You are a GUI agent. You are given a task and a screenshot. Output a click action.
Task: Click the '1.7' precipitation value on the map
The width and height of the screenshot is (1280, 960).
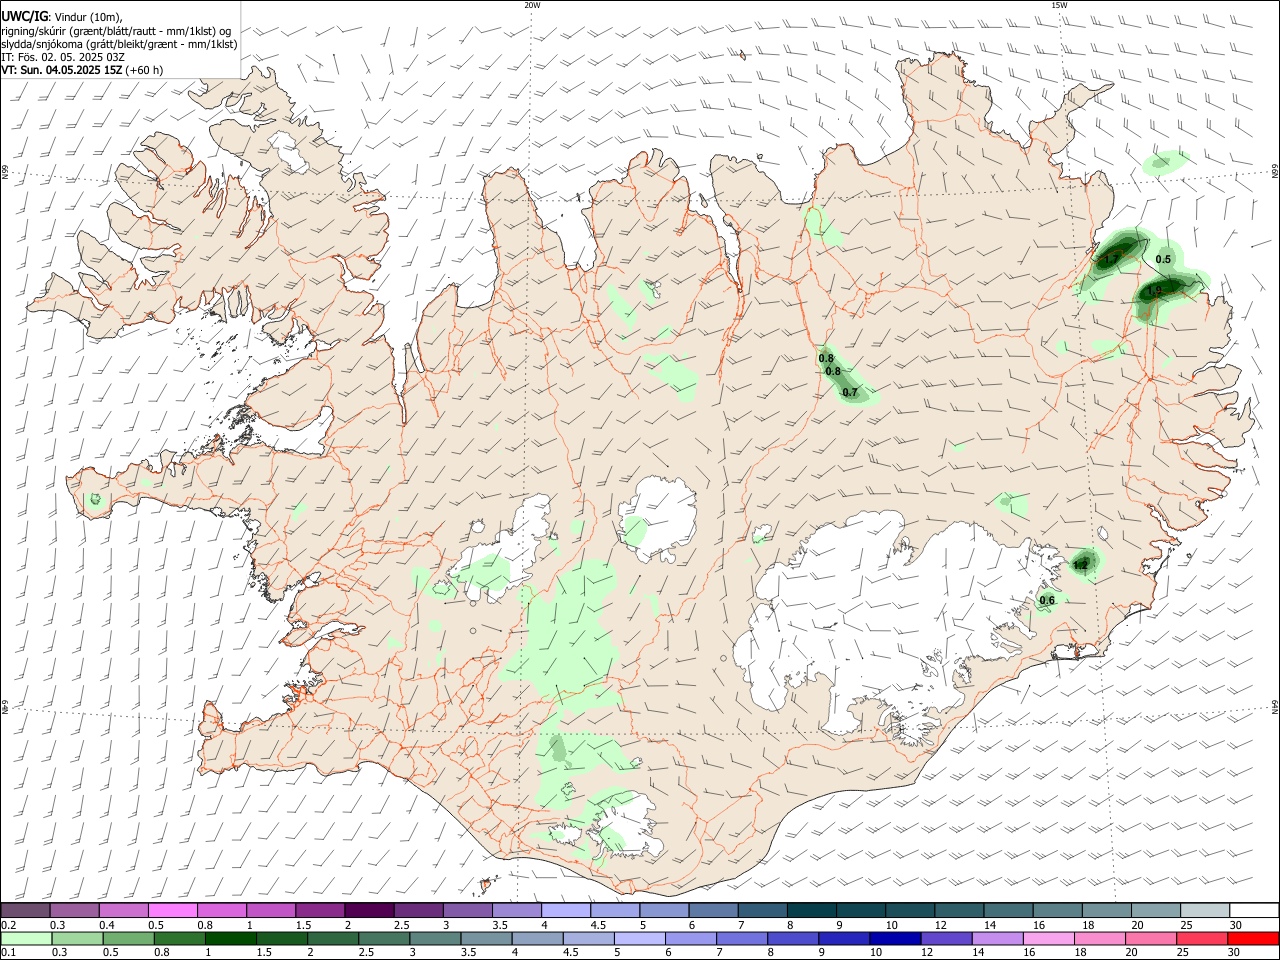[x=1111, y=260]
